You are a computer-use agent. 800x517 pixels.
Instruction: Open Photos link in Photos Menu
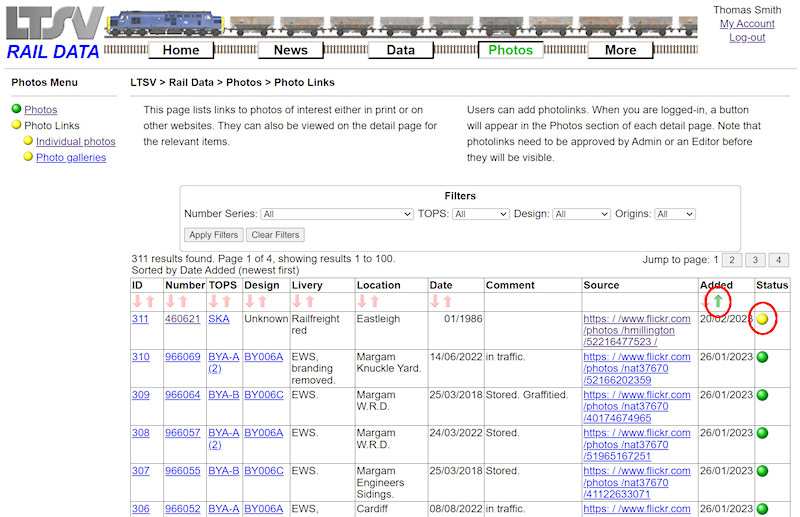coord(41,110)
